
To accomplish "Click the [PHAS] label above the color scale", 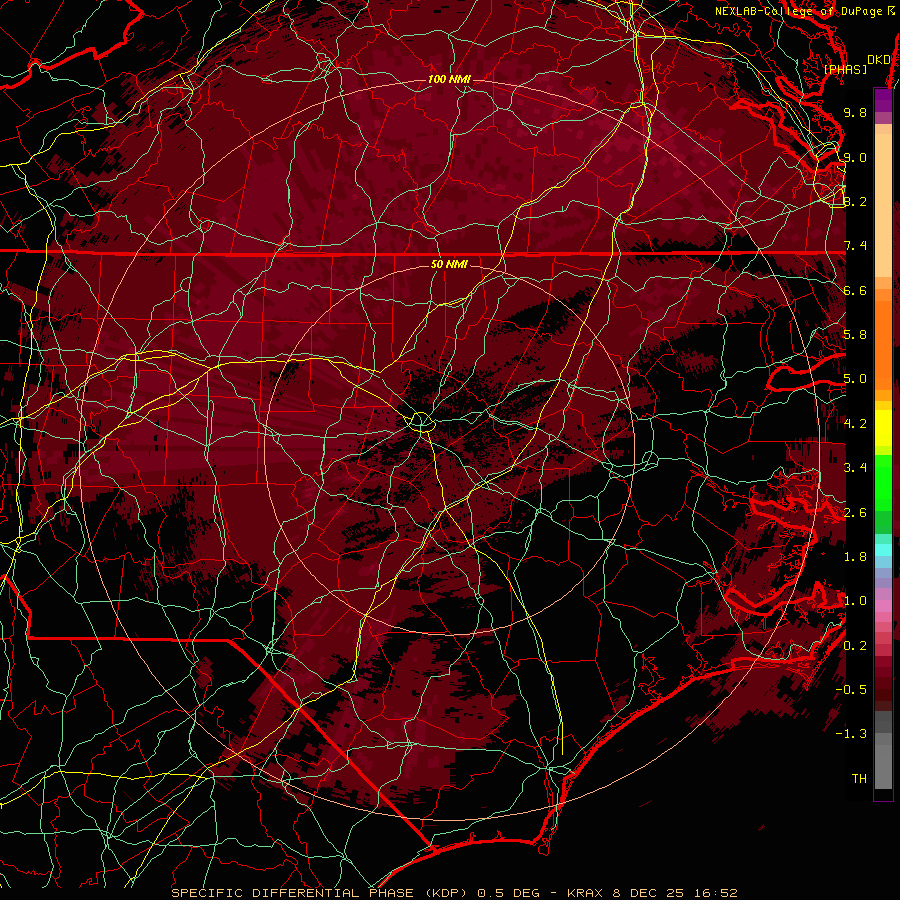I will point(845,70).
